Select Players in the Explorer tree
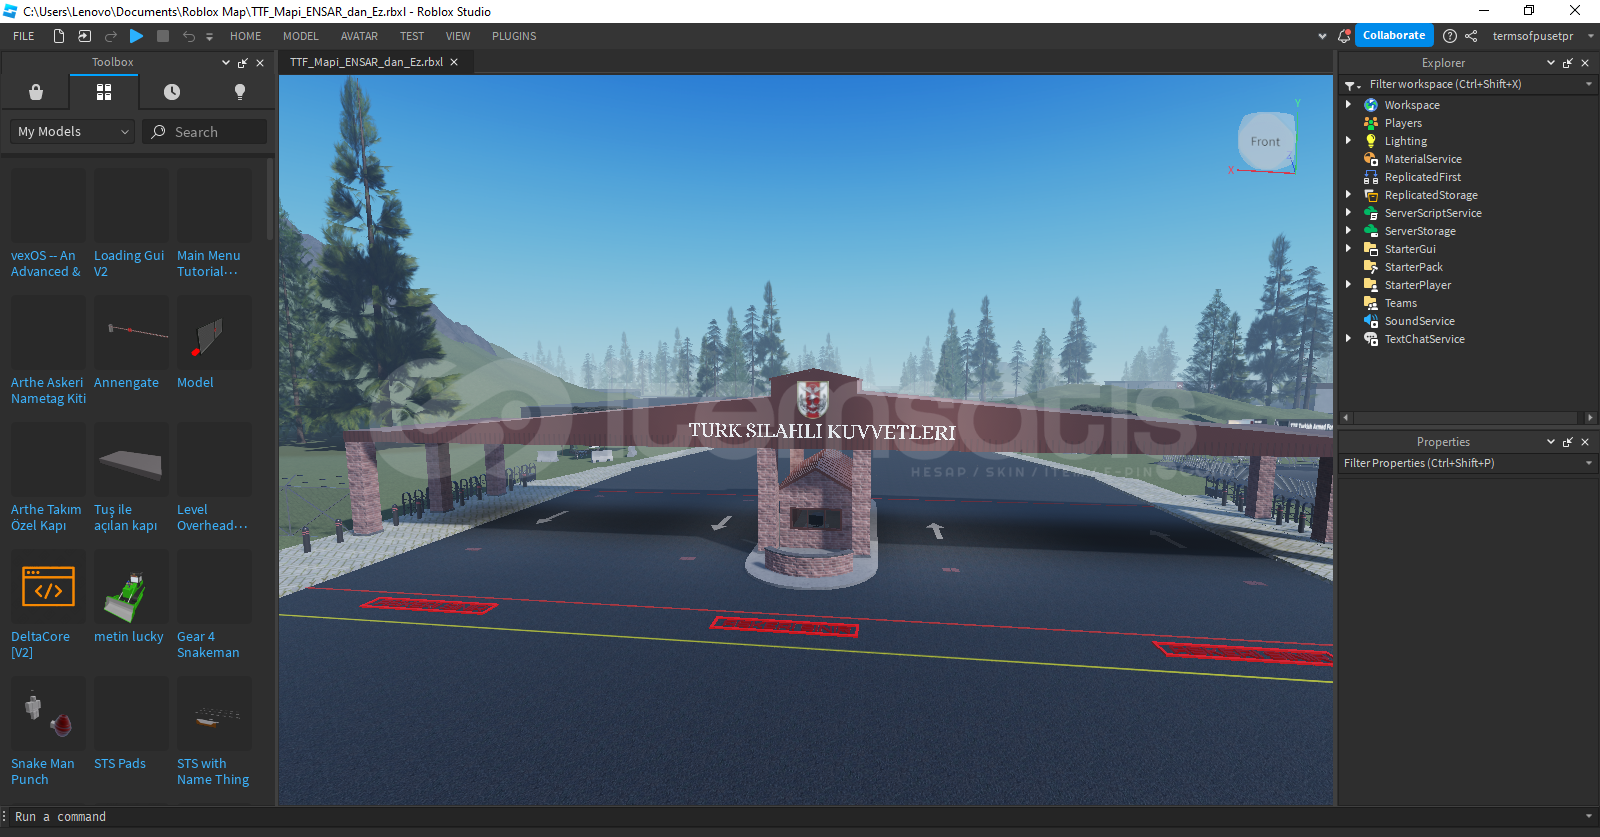 point(1403,123)
